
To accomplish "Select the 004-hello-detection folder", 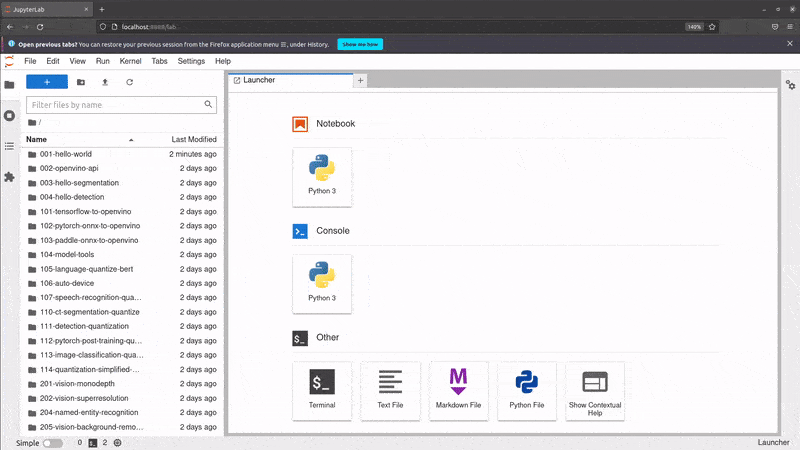I will (x=122, y=197).
